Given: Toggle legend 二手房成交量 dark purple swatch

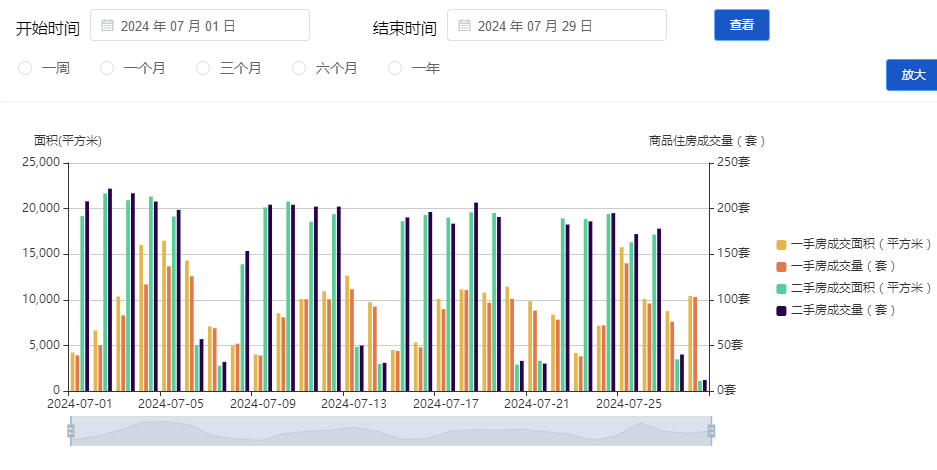Looking at the screenshot, I should [x=781, y=311].
